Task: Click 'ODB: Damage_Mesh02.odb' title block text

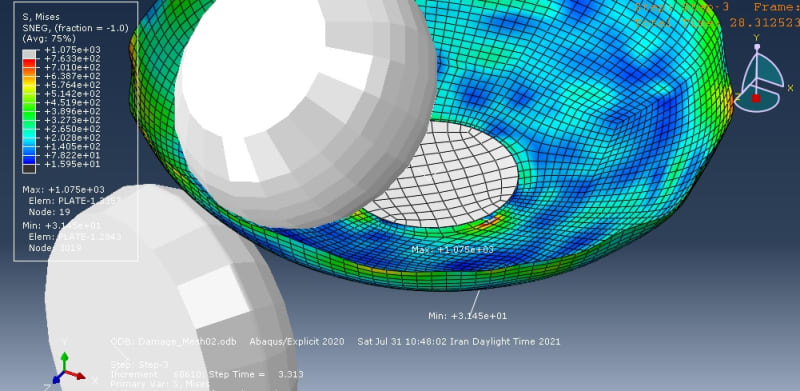Action: coord(173,341)
